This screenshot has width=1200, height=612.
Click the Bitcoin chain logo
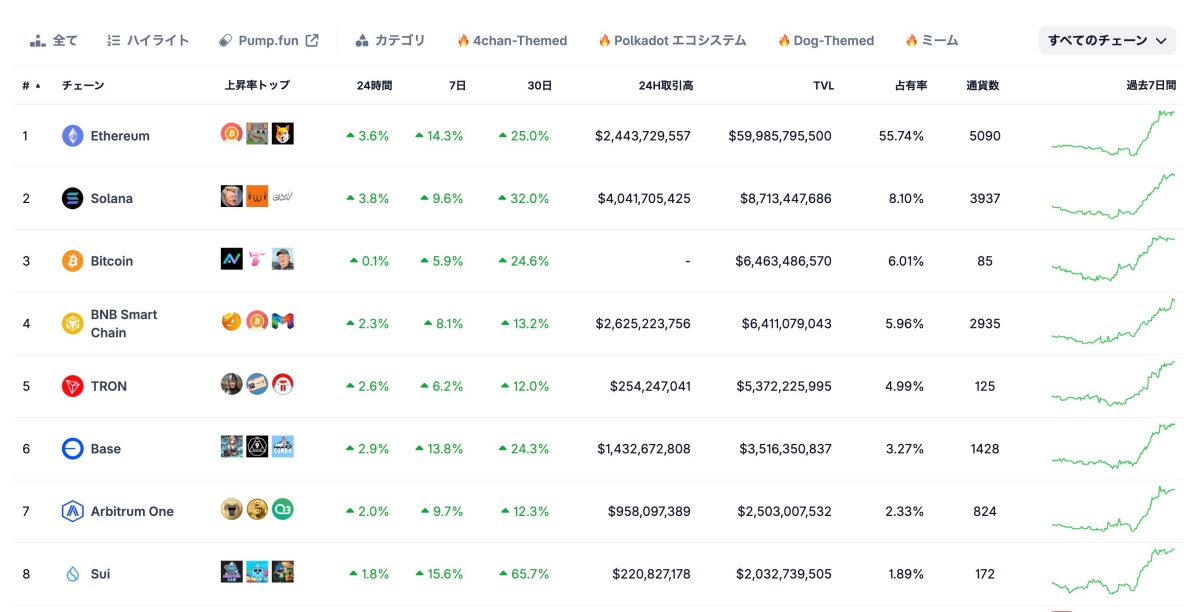click(72, 261)
